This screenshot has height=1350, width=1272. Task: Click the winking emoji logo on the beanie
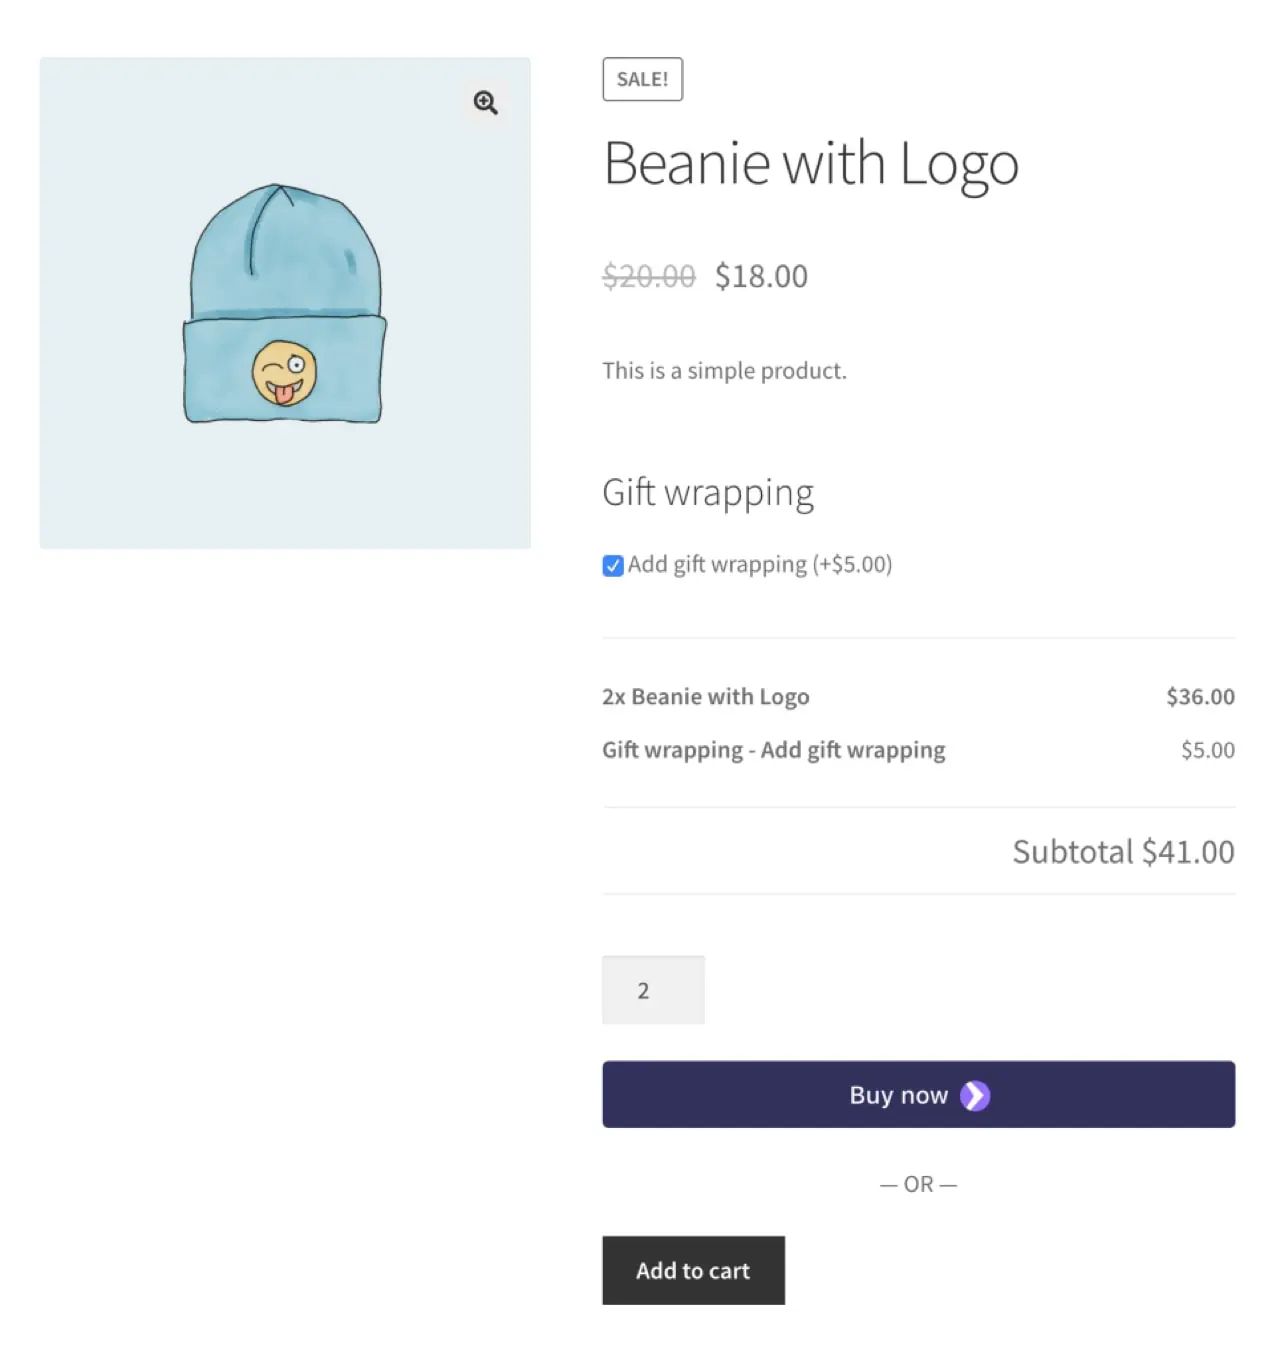pos(284,374)
